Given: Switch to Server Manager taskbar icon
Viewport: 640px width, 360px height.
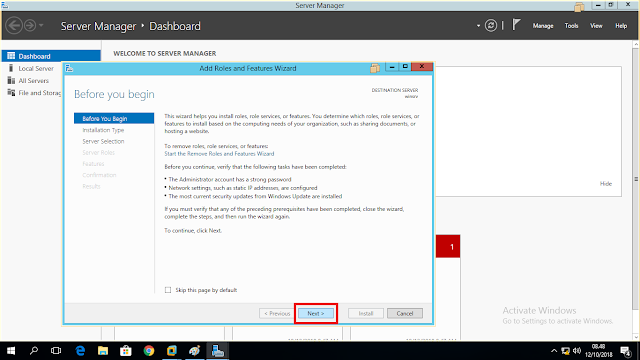Looking at the screenshot, I should pos(217,351).
